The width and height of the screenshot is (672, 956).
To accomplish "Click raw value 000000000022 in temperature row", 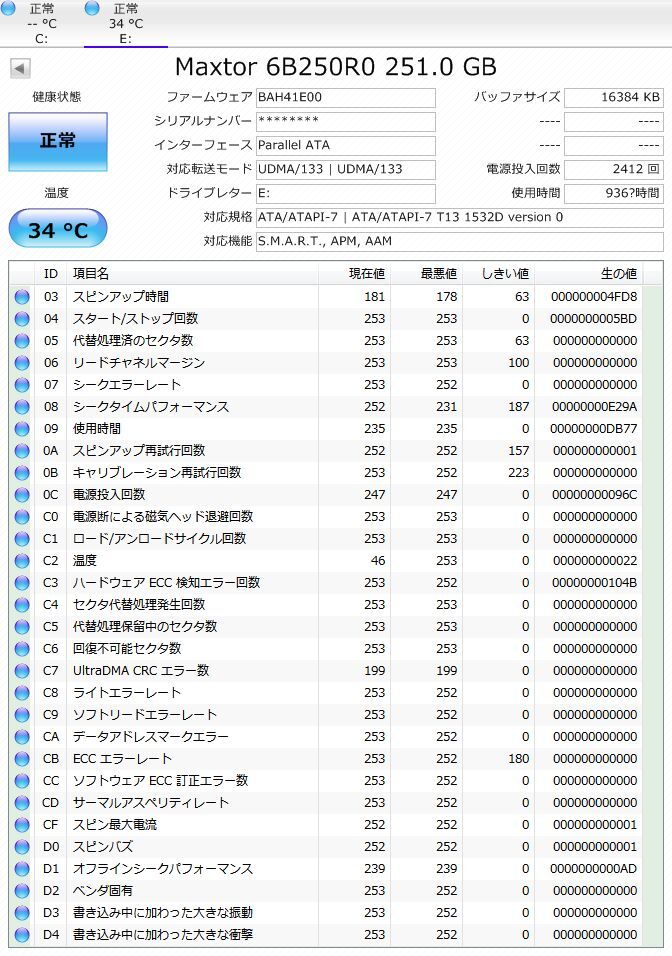I will (x=595, y=561).
